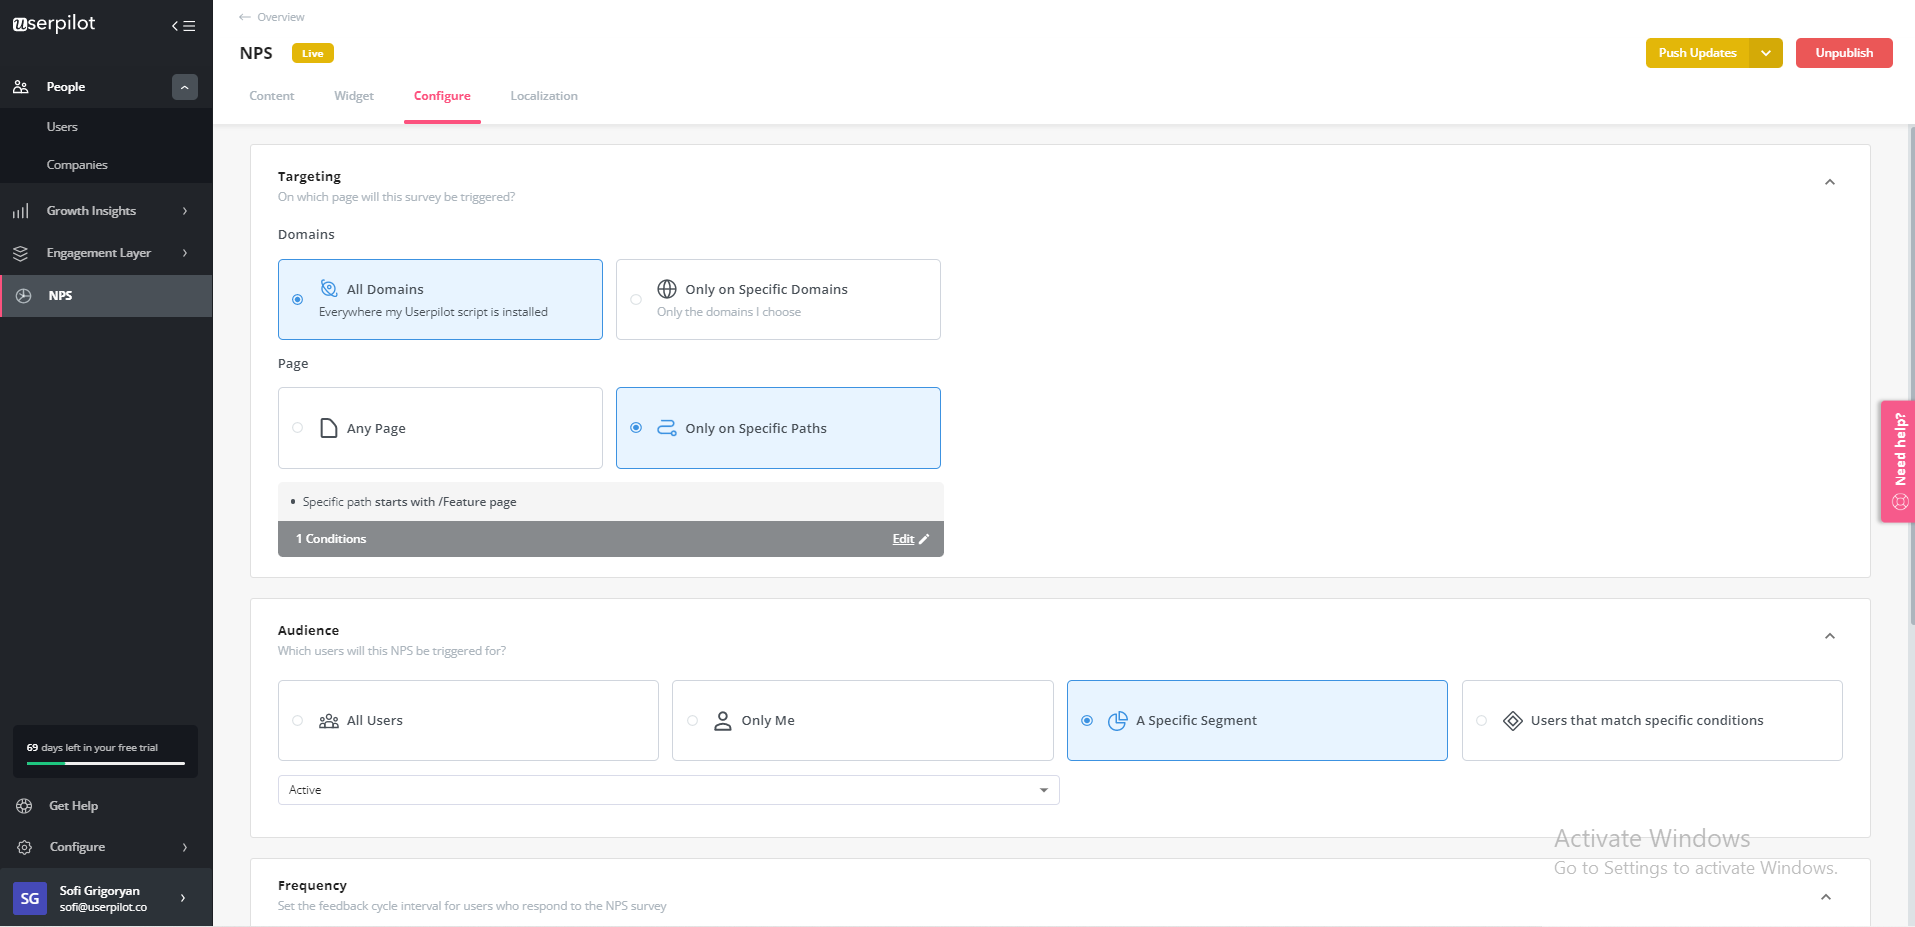Select the NPS target icon in sidebar
This screenshot has height=927, width=1915.
pos(22,295)
